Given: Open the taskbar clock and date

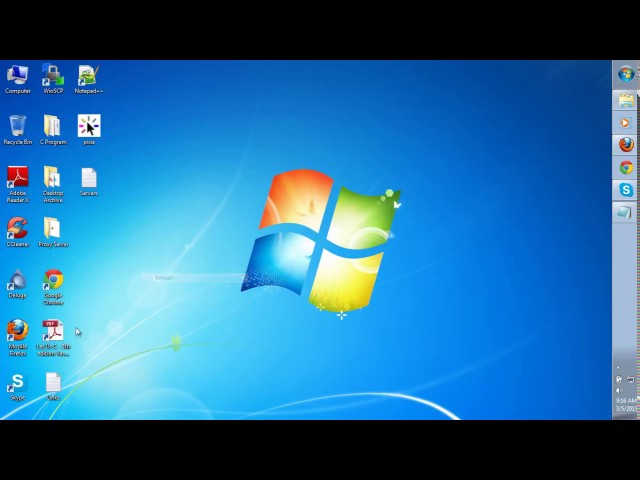Looking at the screenshot, I should (627, 404).
